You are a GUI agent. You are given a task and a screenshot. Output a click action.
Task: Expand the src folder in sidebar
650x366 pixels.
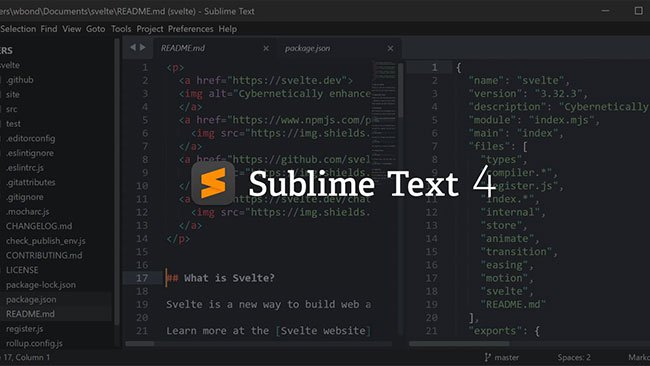click(x=12, y=109)
